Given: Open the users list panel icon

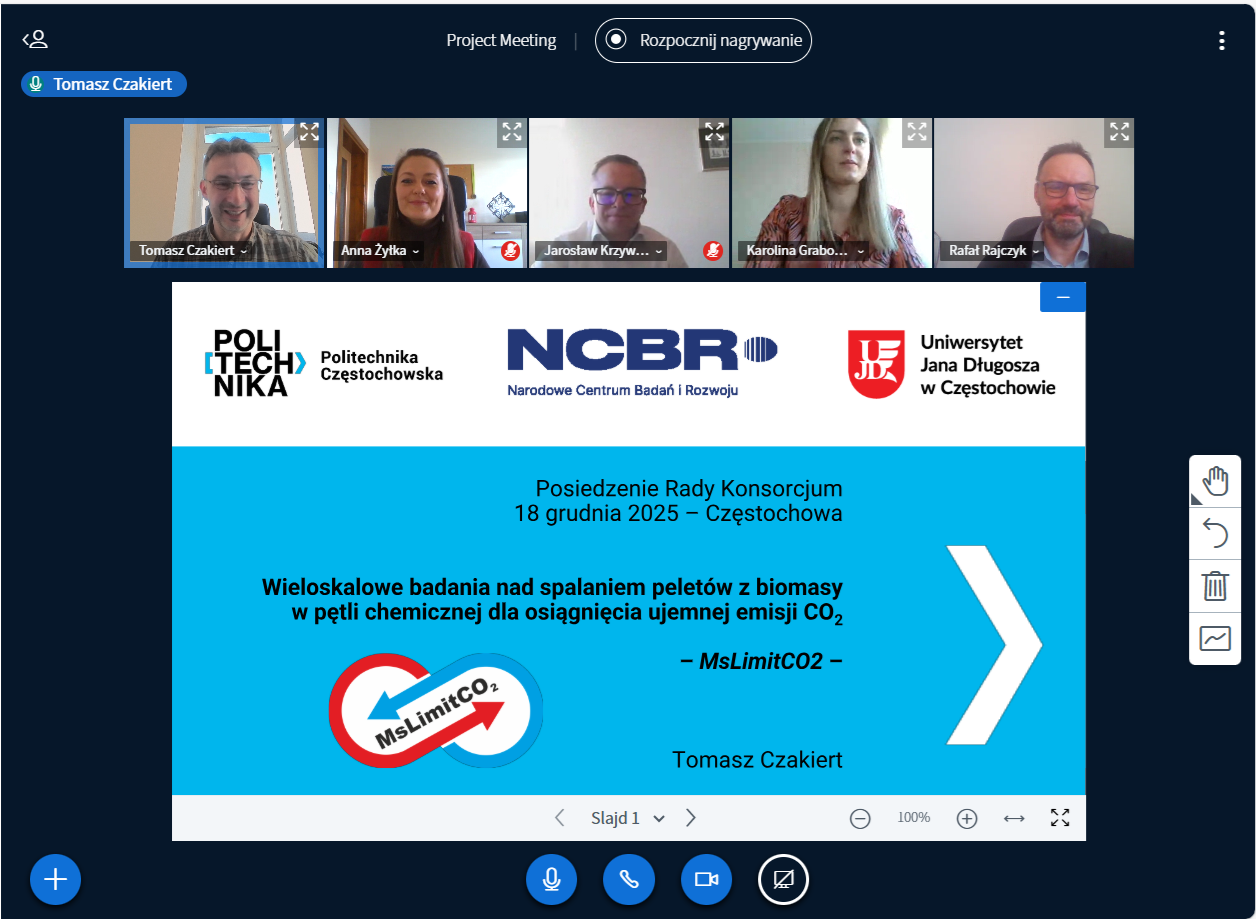Looking at the screenshot, I should (x=35, y=40).
